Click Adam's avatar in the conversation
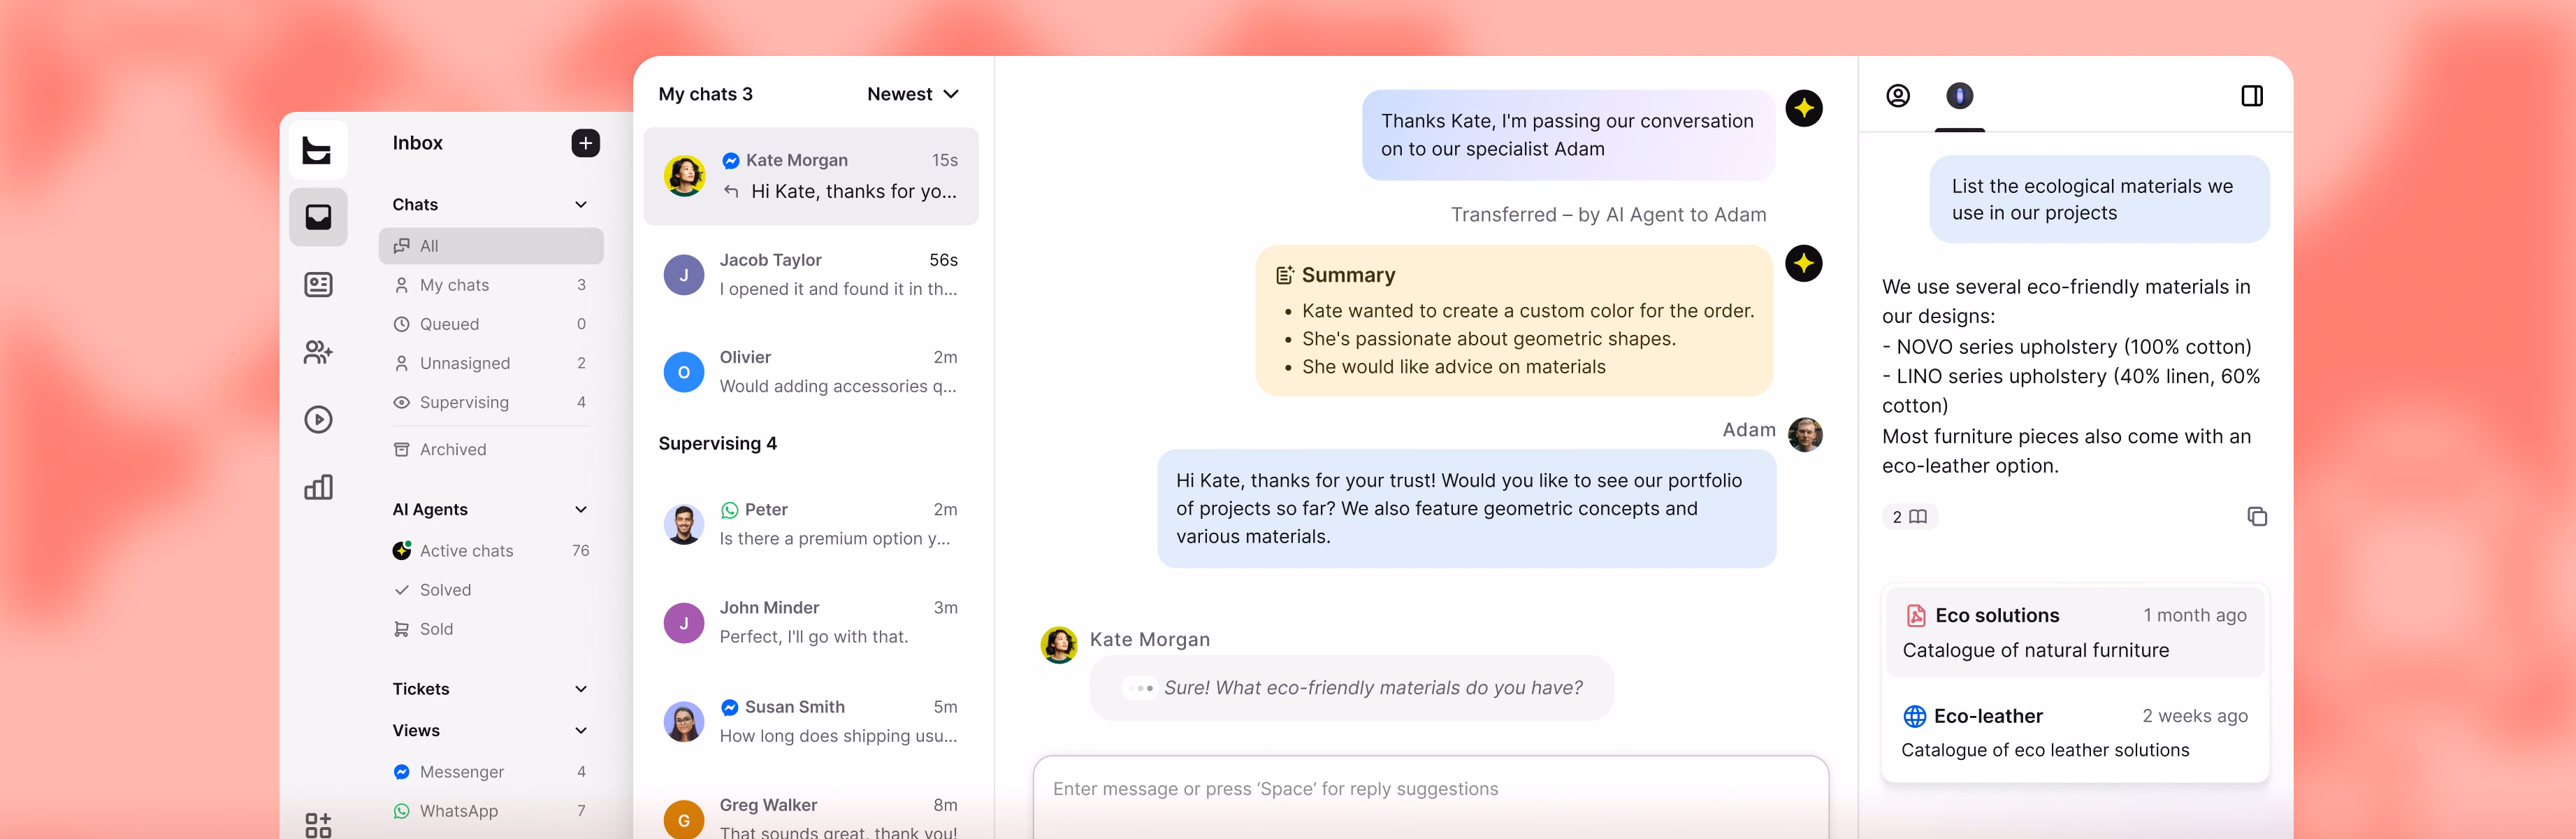This screenshot has height=839, width=2576. (x=1805, y=434)
